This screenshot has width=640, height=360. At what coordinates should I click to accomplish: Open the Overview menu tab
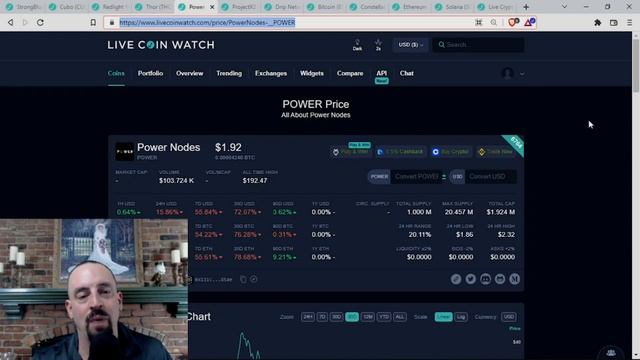[x=189, y=73]
